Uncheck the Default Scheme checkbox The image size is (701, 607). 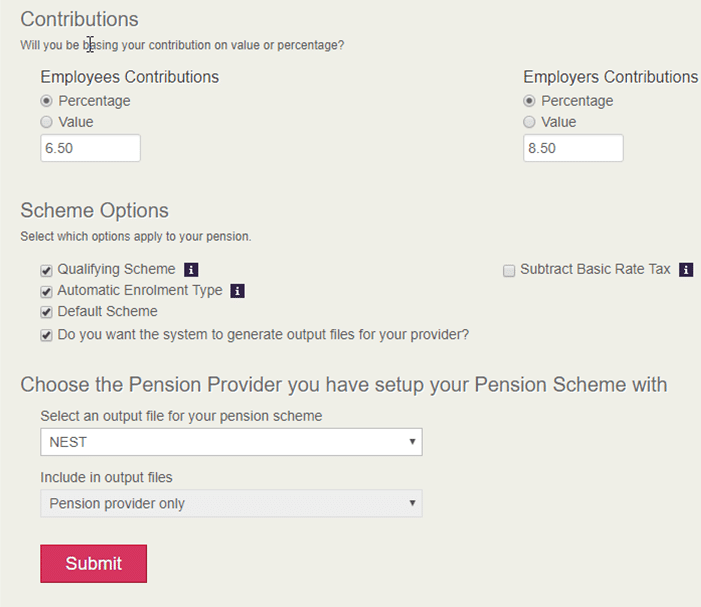click(x=46, y=313)
